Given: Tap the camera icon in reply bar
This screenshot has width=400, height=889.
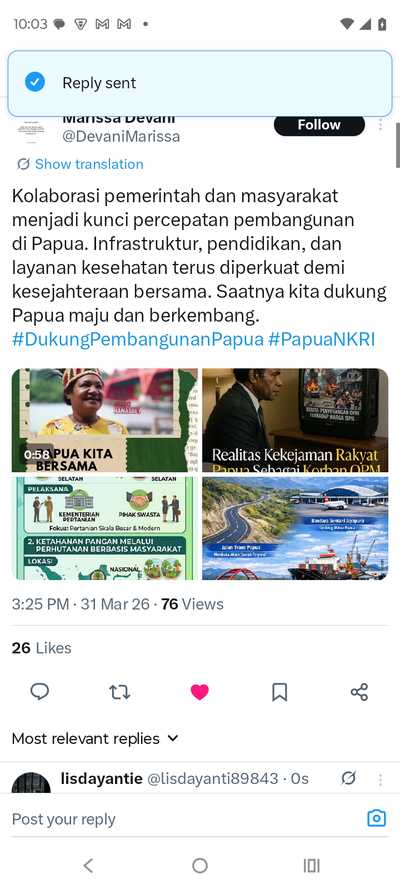Looking at the screenshot, I should pyautogui.click(x=377, y=818).
